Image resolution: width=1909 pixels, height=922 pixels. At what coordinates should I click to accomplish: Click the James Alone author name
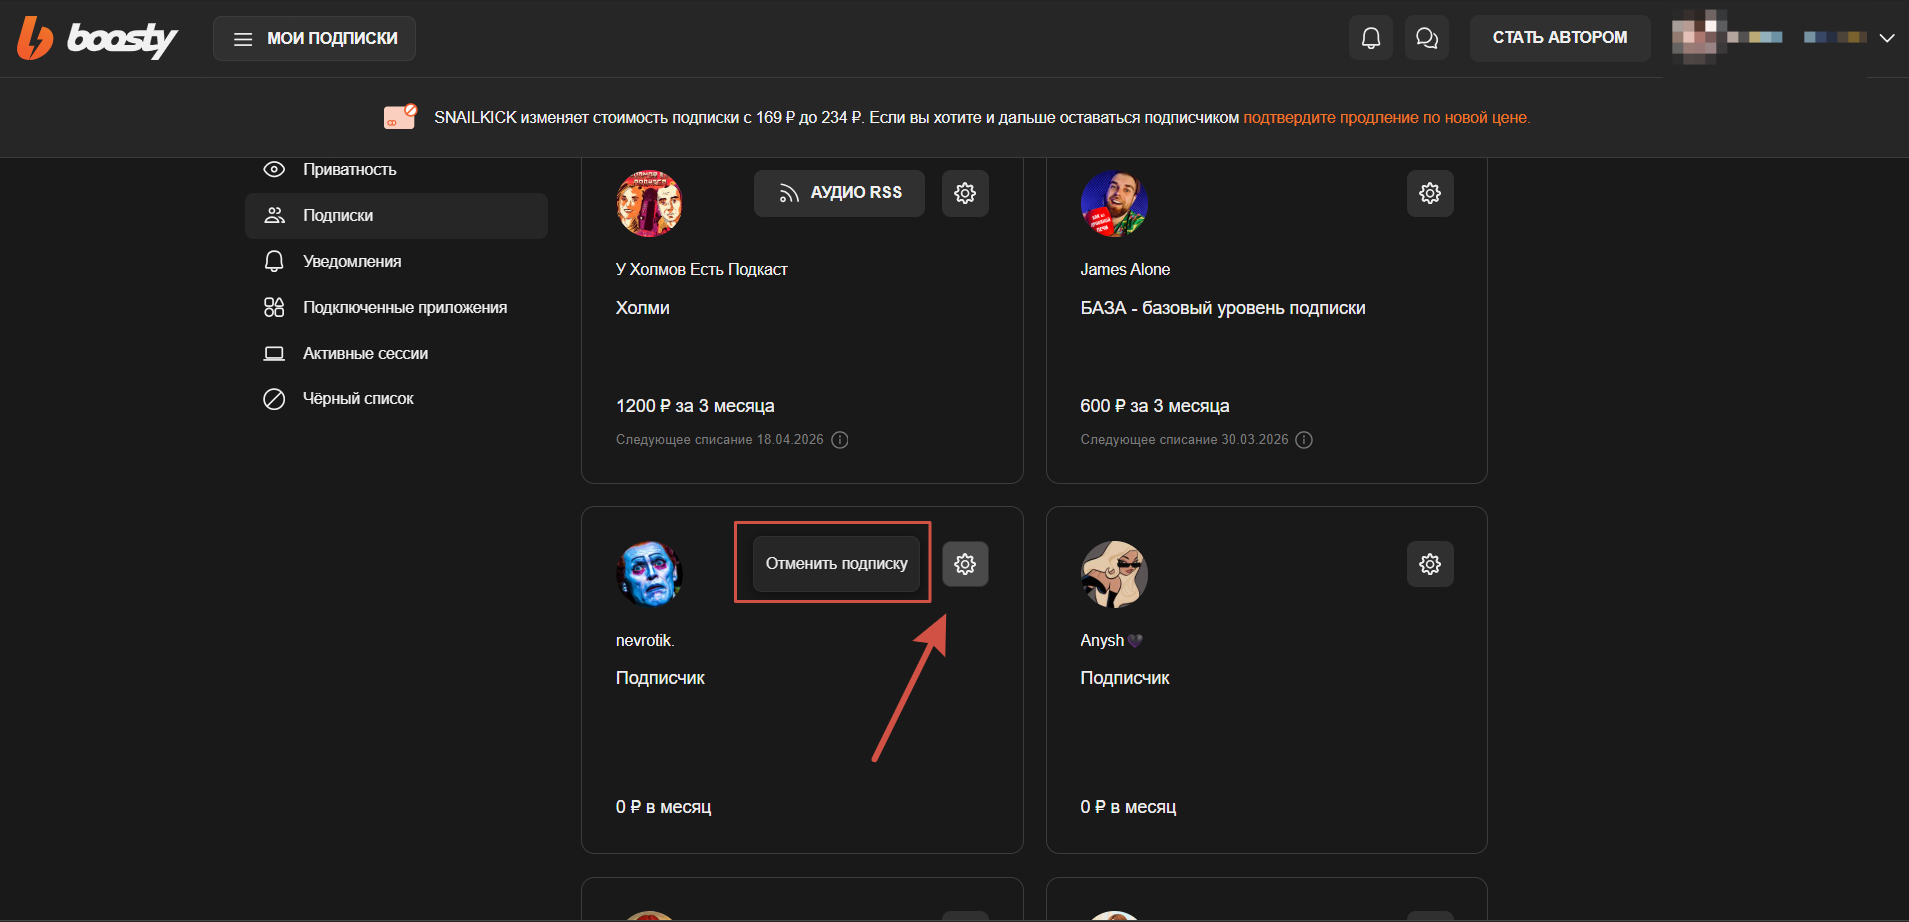[1125, 270]
